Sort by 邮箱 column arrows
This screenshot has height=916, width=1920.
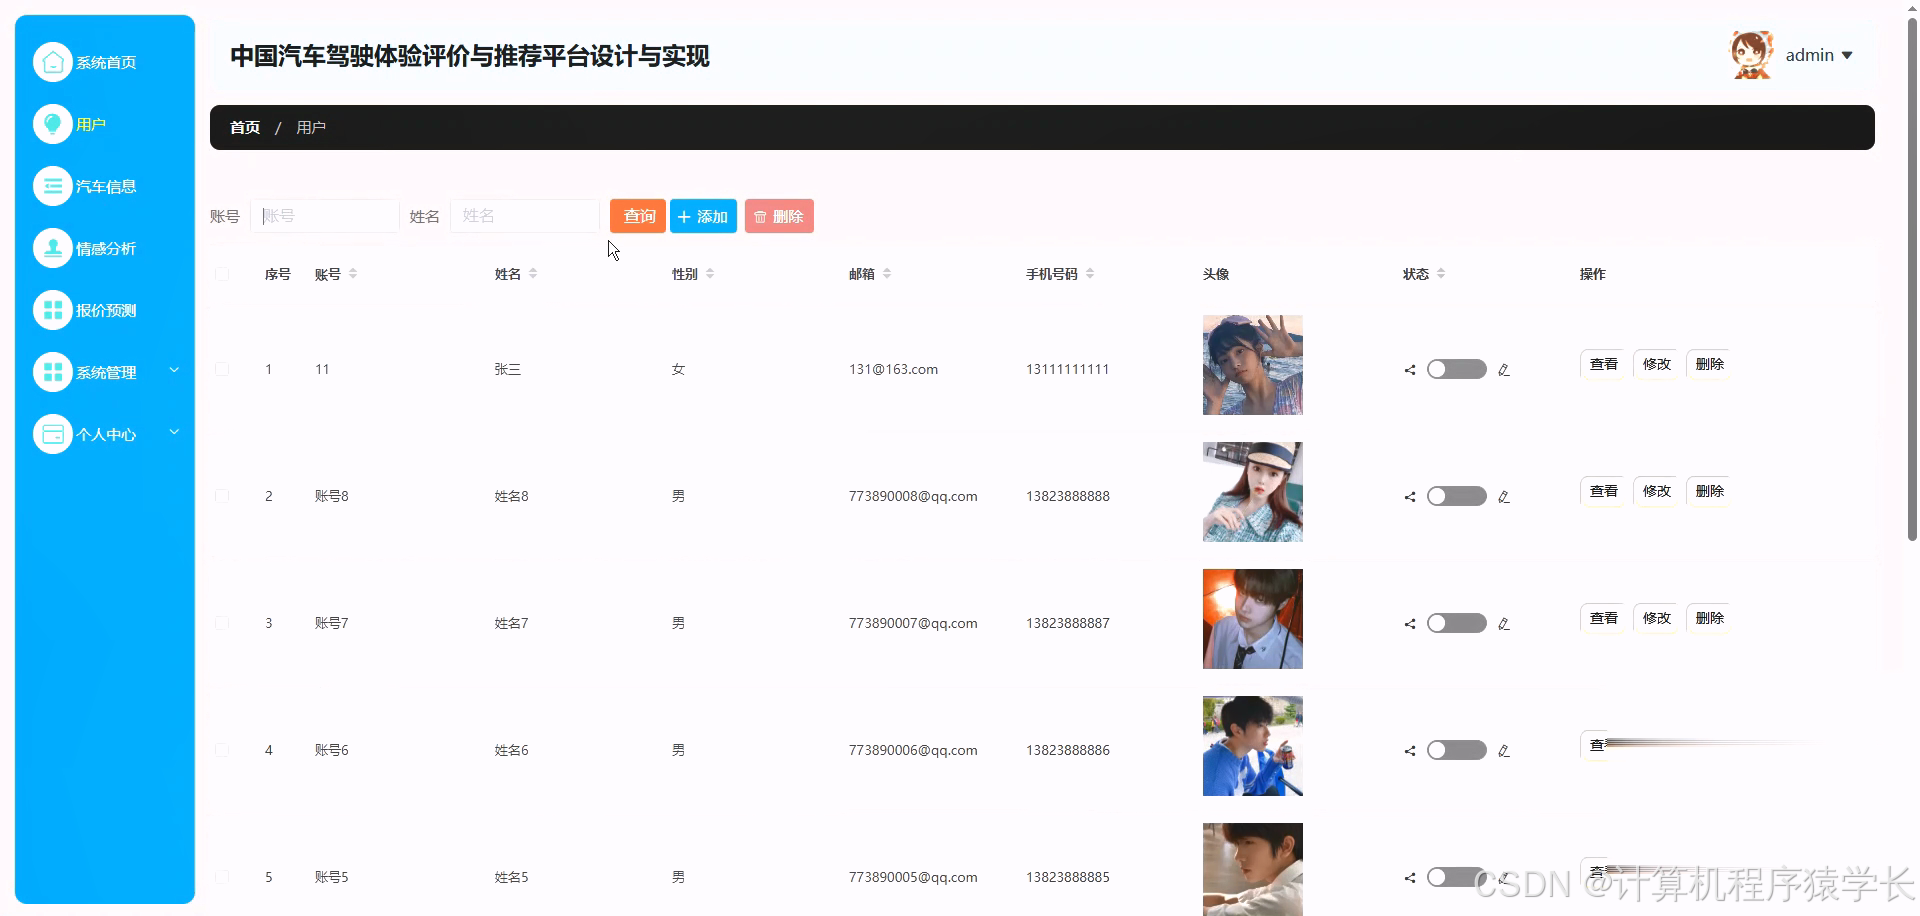click(x=887, y=274)
